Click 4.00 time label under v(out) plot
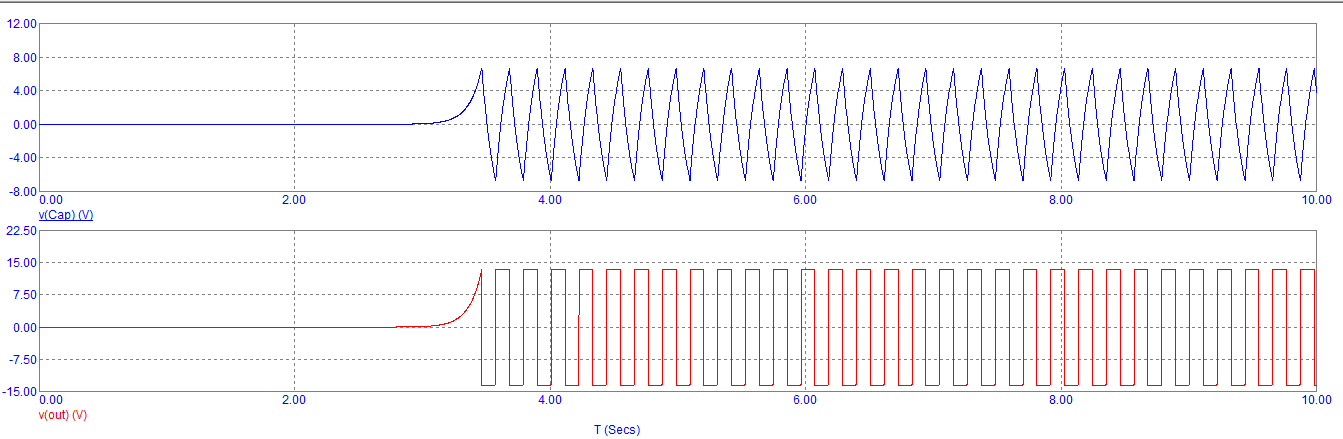The height and width of the screenshot is (439, 1343). 549,399
